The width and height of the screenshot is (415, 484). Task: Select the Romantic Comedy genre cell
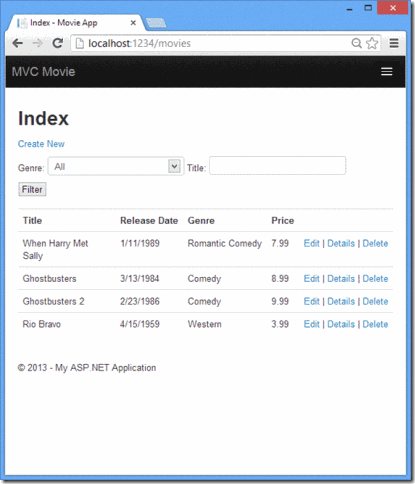pyautogui.click(x=225, y=243)
